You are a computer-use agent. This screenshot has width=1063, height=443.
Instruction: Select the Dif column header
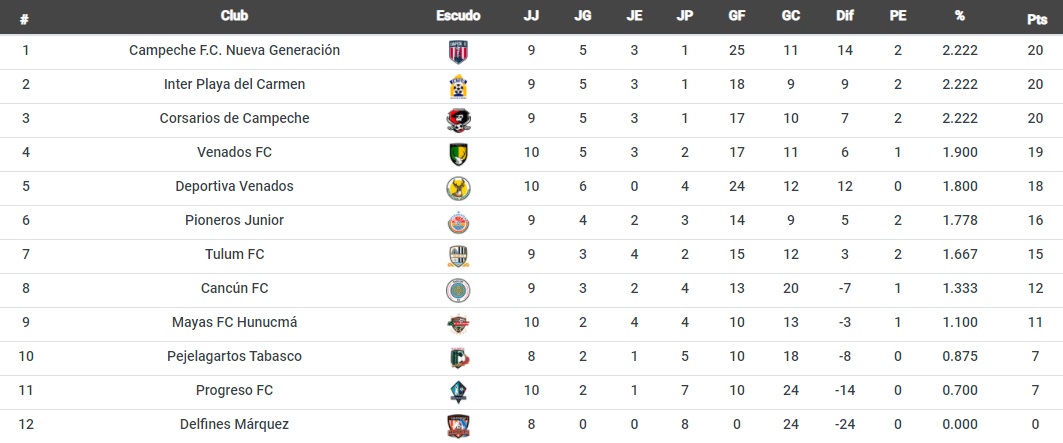click(845, 16)
